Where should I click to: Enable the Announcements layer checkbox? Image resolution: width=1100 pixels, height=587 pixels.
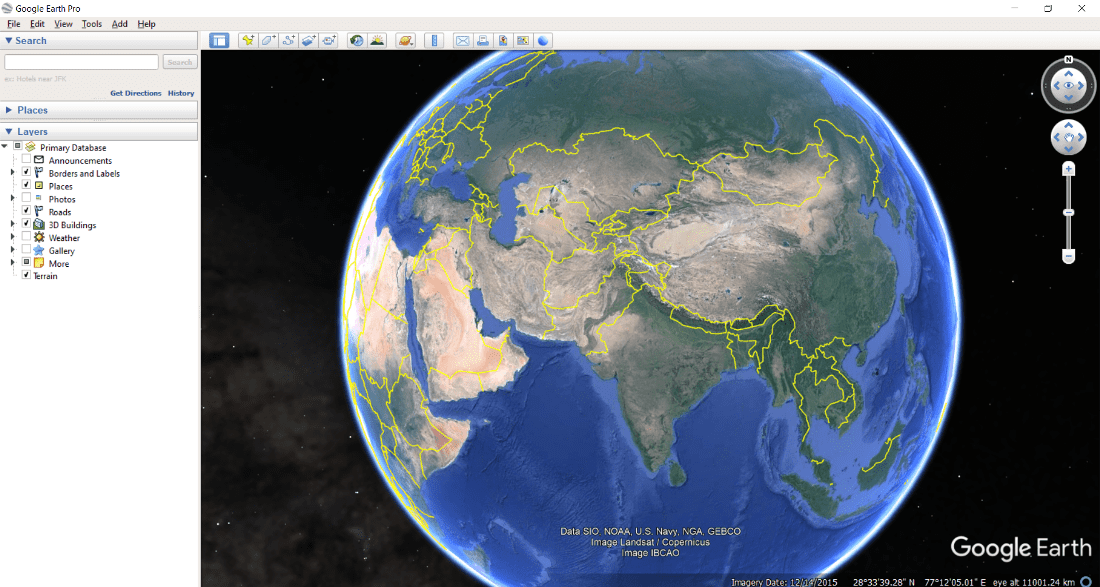[26, 160]
